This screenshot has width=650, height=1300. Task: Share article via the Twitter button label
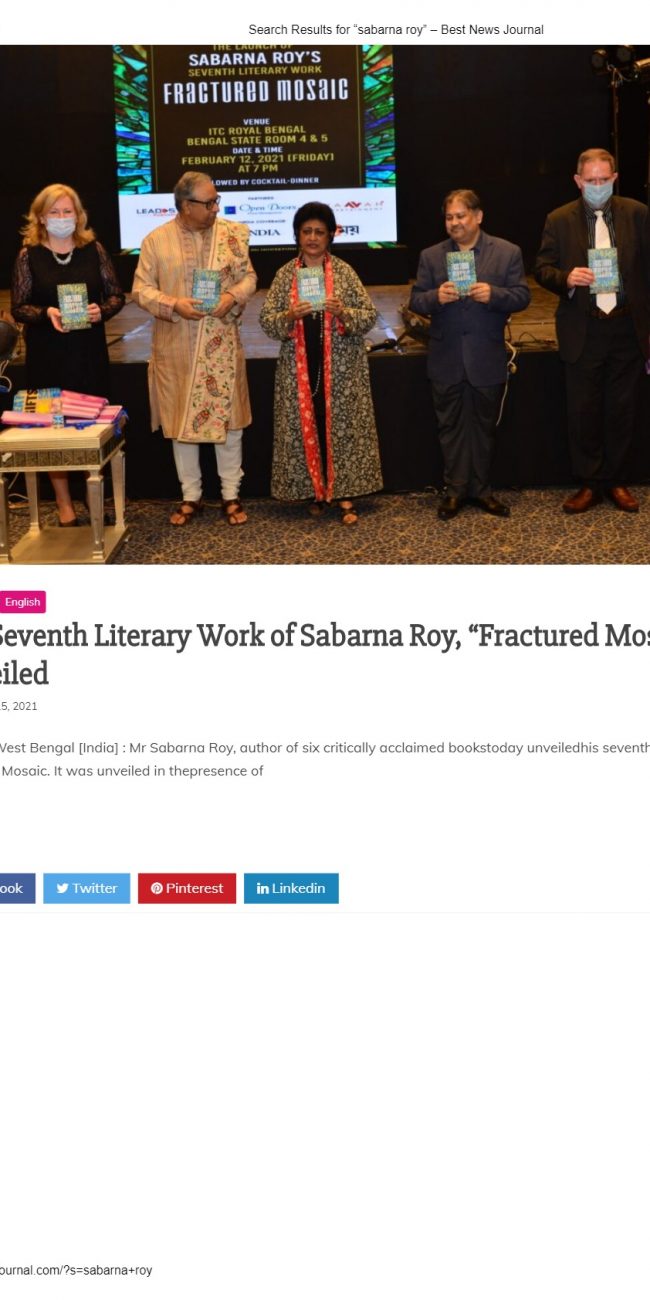pos(94,888)
